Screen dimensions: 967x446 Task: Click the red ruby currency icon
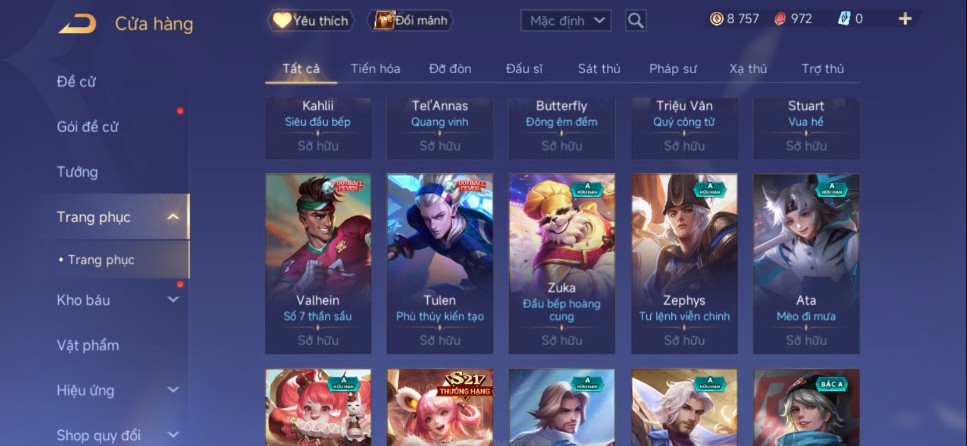tap(780, 19)
